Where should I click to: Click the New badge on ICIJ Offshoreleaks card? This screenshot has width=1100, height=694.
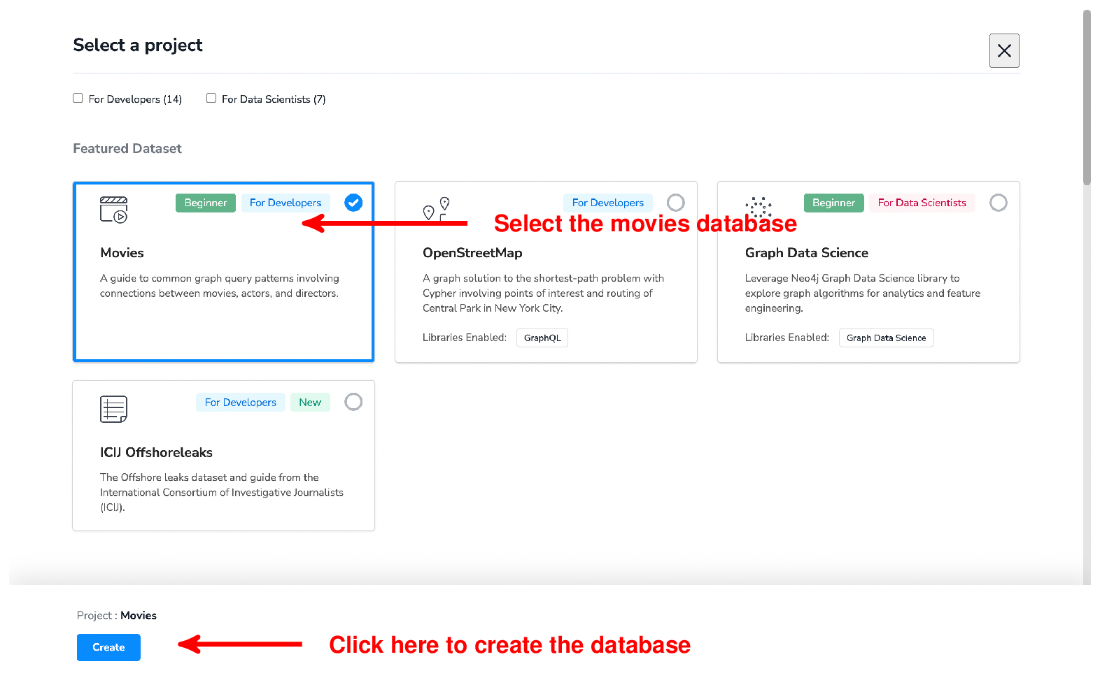(310, 402)
